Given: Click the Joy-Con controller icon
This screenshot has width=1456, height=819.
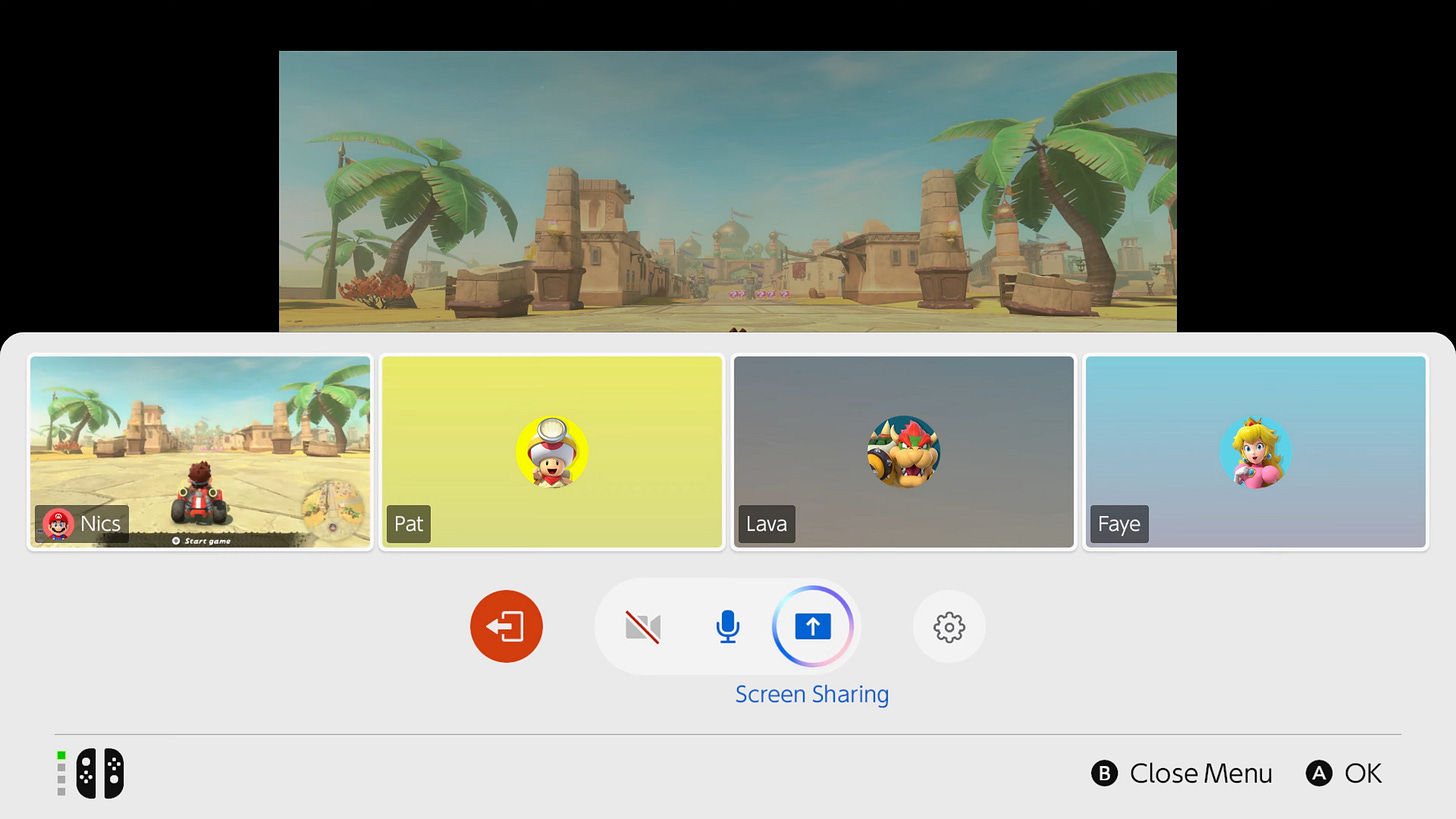Looking at the screenshot, I should pos(100,773).
